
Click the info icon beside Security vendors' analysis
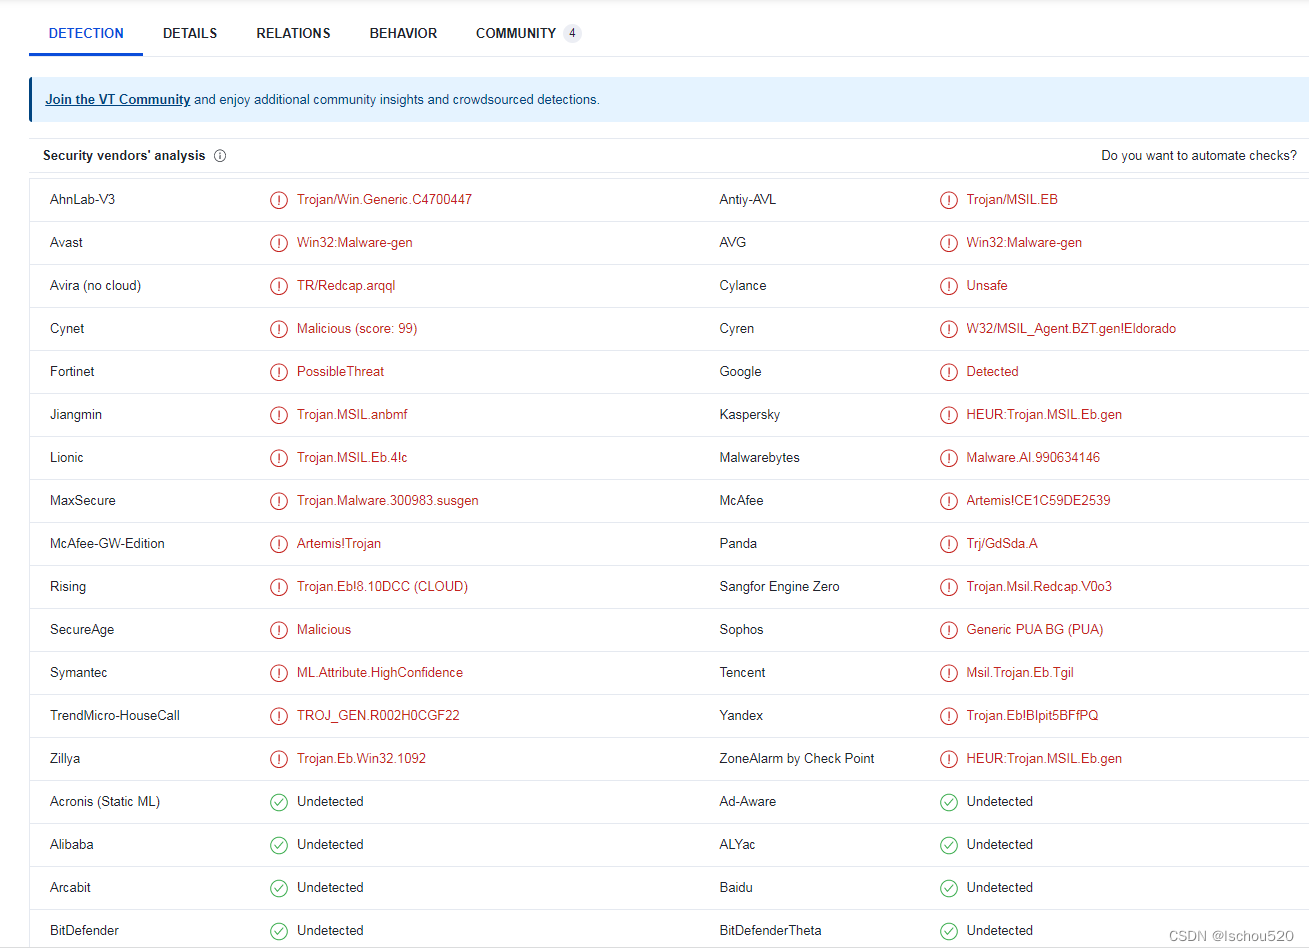(x=220, y=156)
